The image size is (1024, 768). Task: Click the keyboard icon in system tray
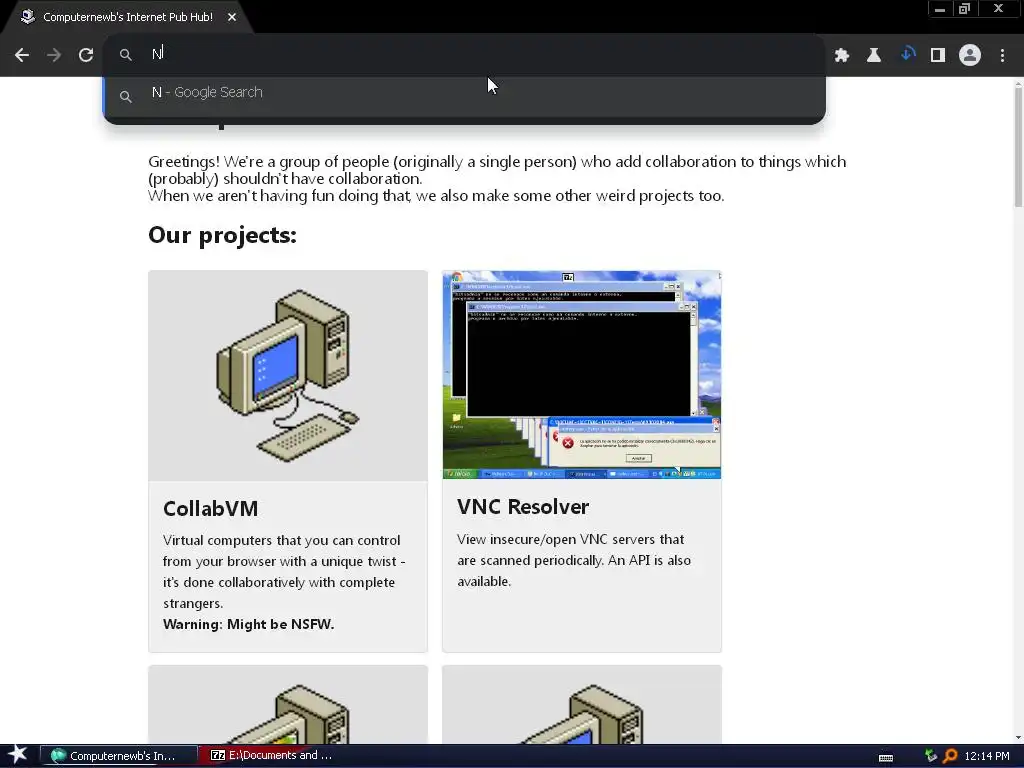click(x=886, y=757)
